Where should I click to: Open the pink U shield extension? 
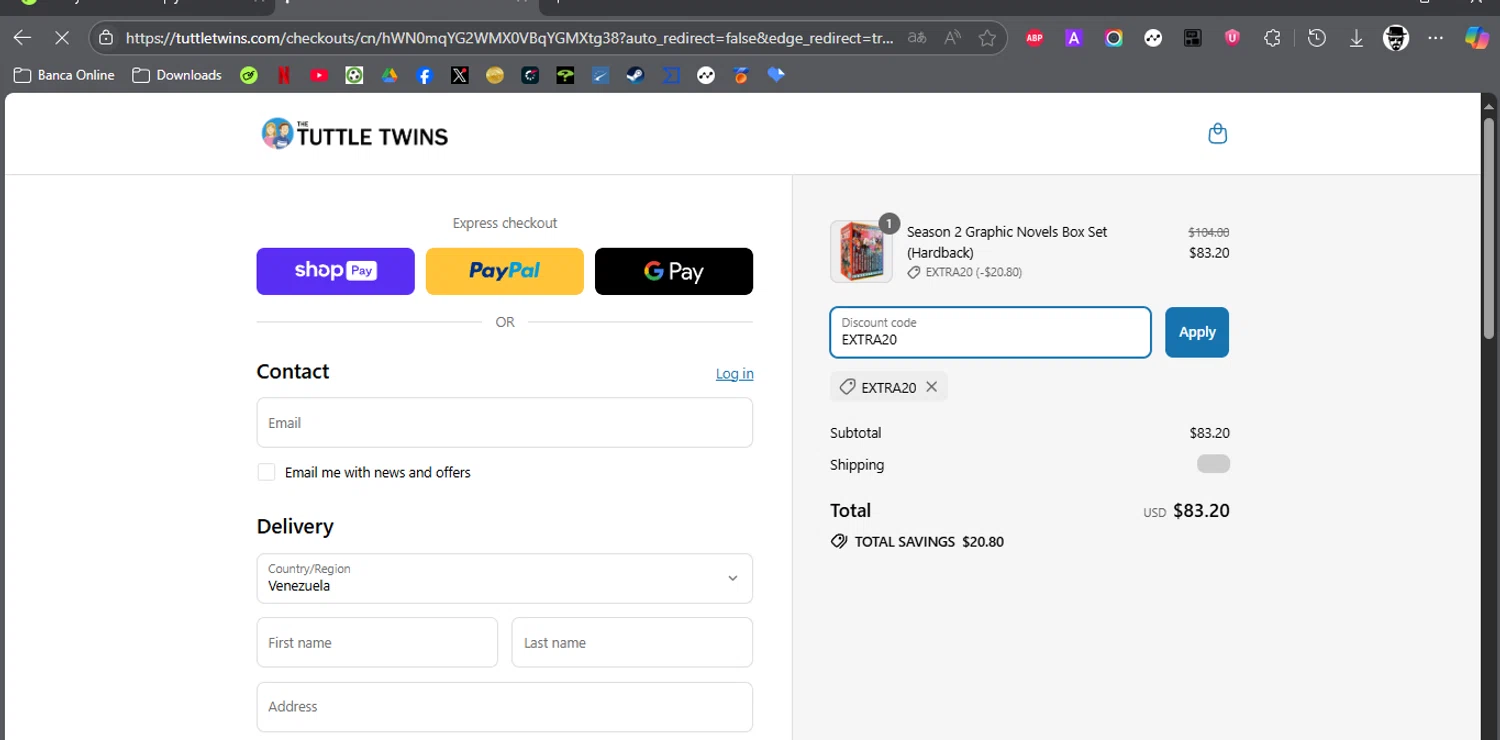click(1232, 38)
